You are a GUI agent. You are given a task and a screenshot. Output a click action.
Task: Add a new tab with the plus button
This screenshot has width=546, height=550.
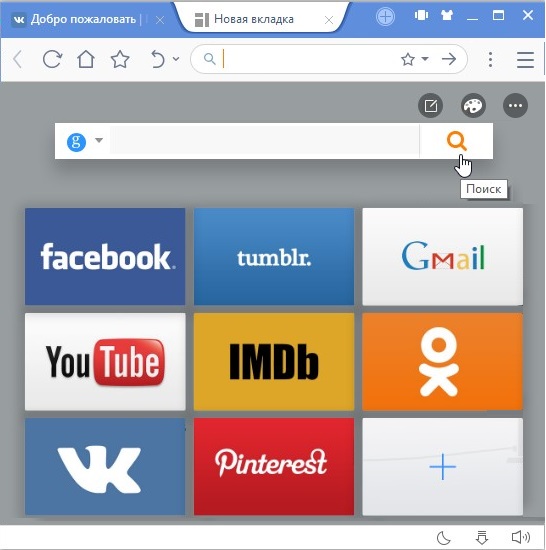pyautogui.click(x=385, y=16)
